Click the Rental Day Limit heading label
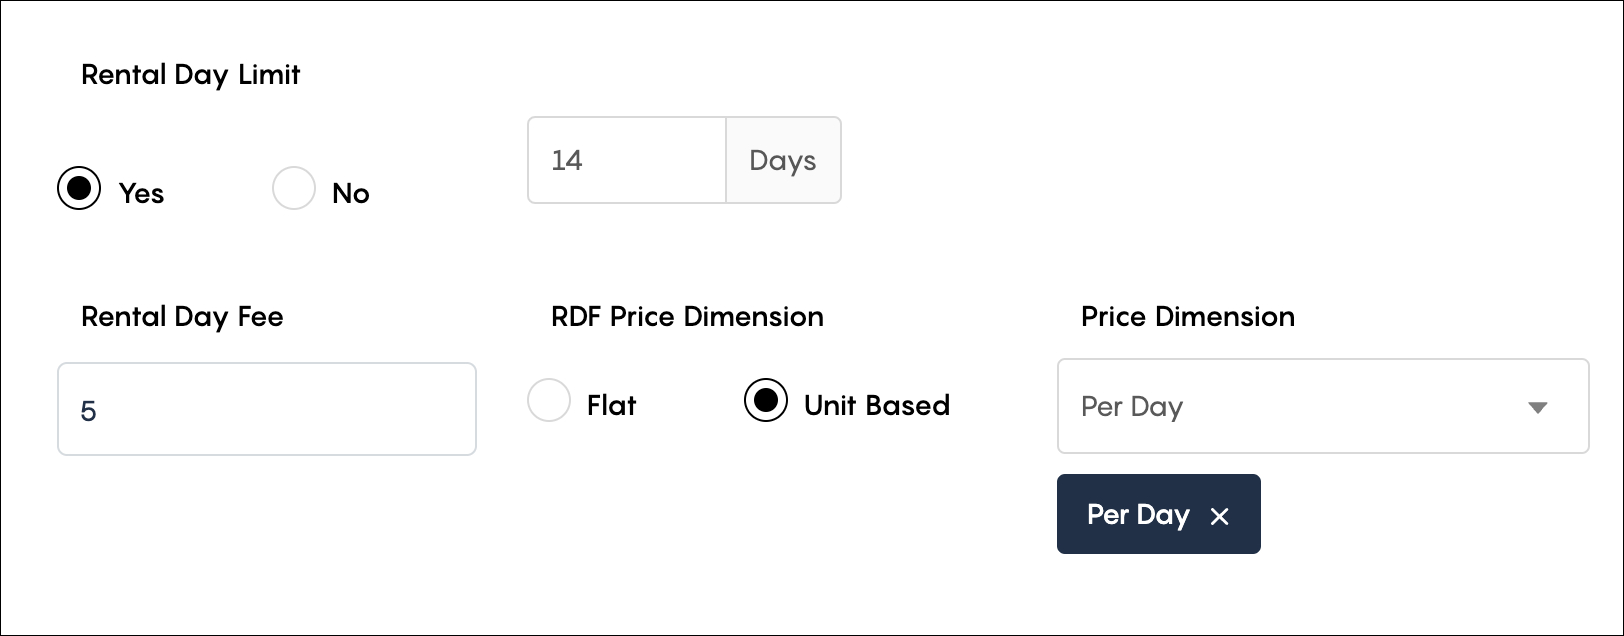The width and height of the screenshot is (1624, 636). point(191,75)
